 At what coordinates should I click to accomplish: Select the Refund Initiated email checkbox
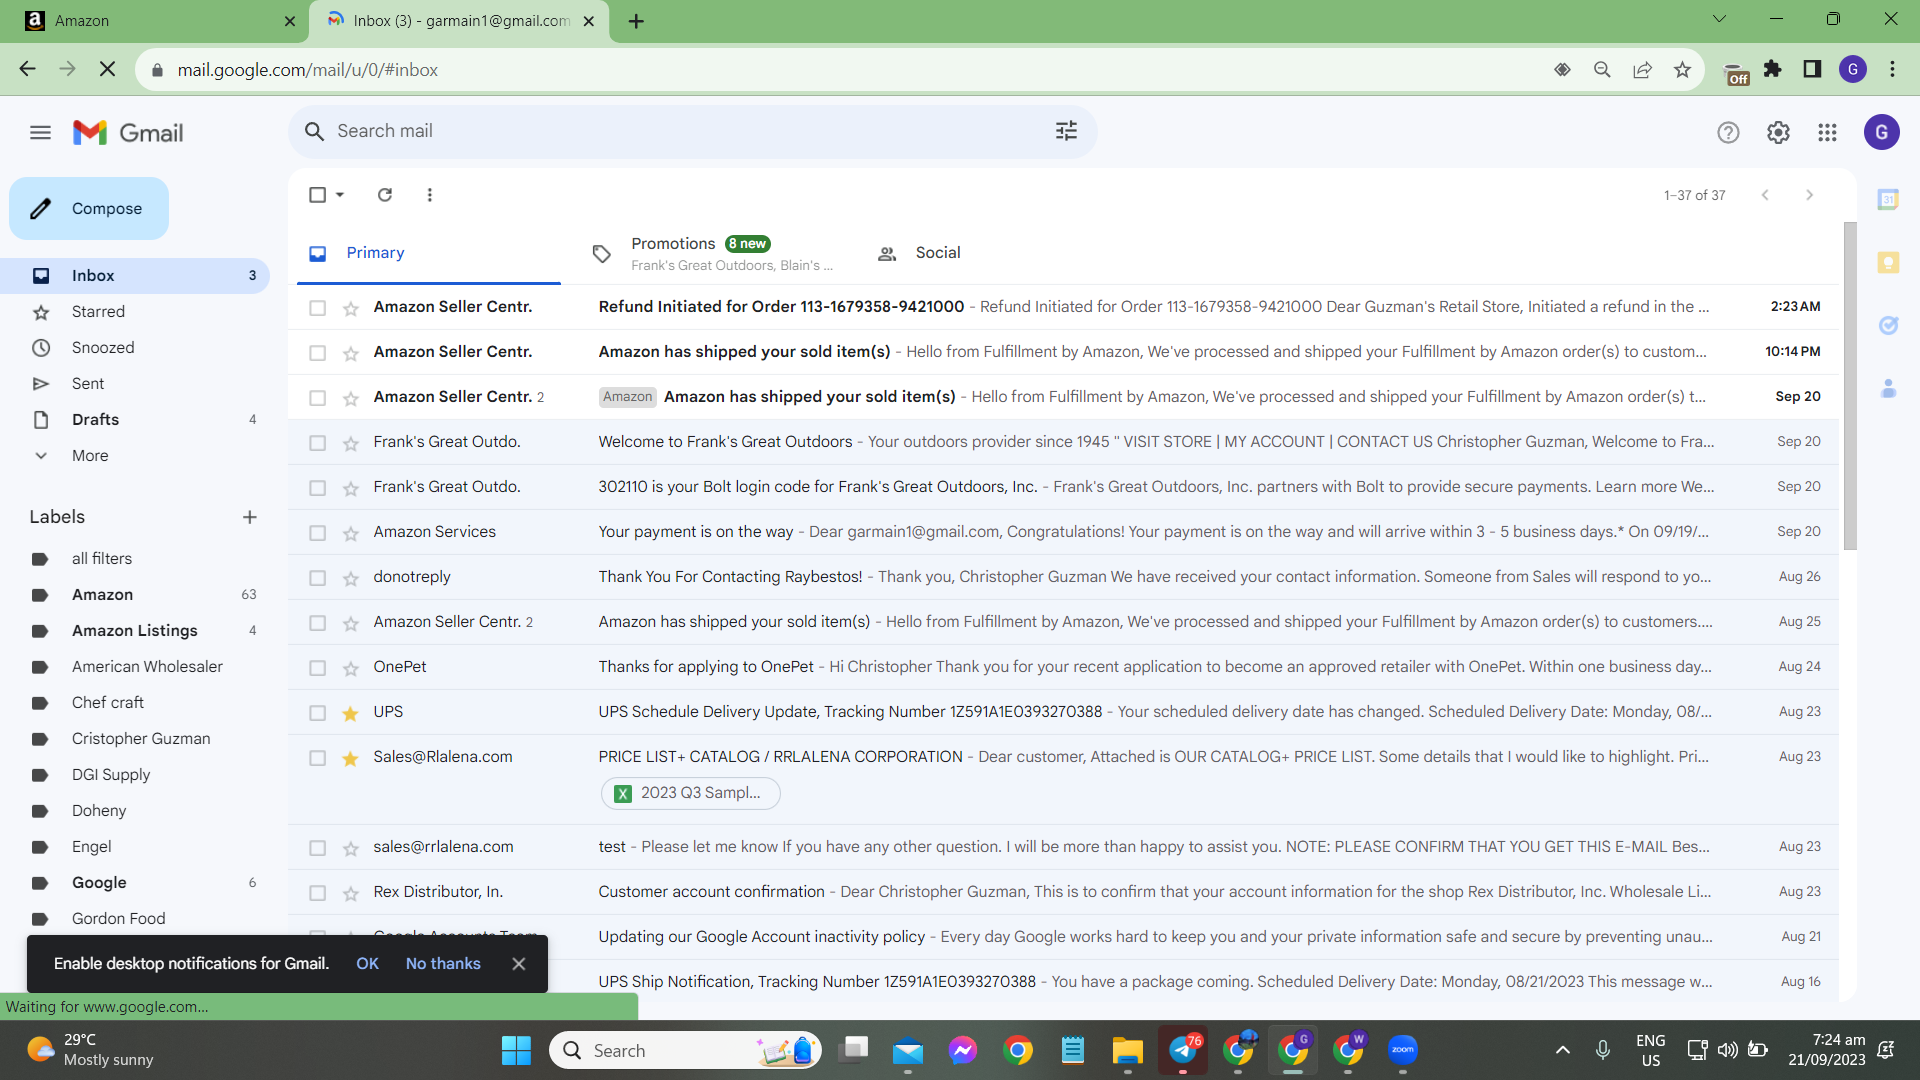[x=317, y=308]
